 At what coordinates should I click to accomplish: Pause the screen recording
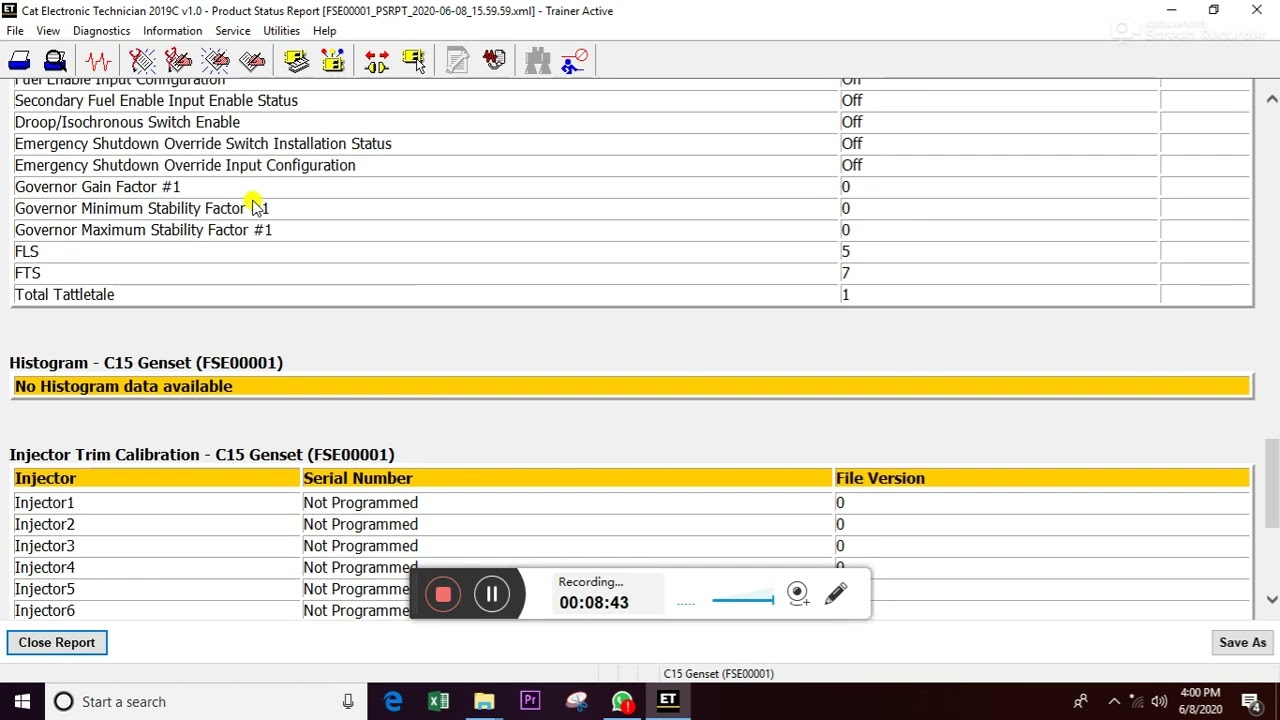tap(492, 595)
